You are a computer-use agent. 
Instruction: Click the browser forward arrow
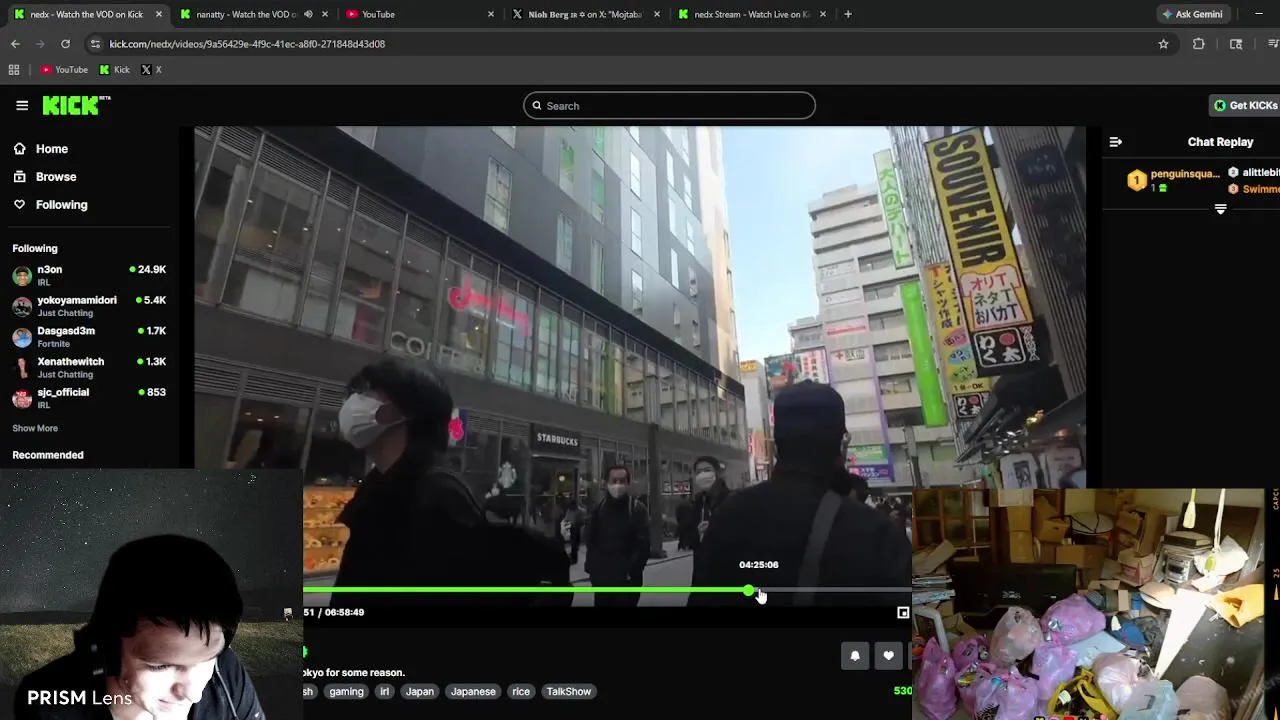[x=40, y=44]
